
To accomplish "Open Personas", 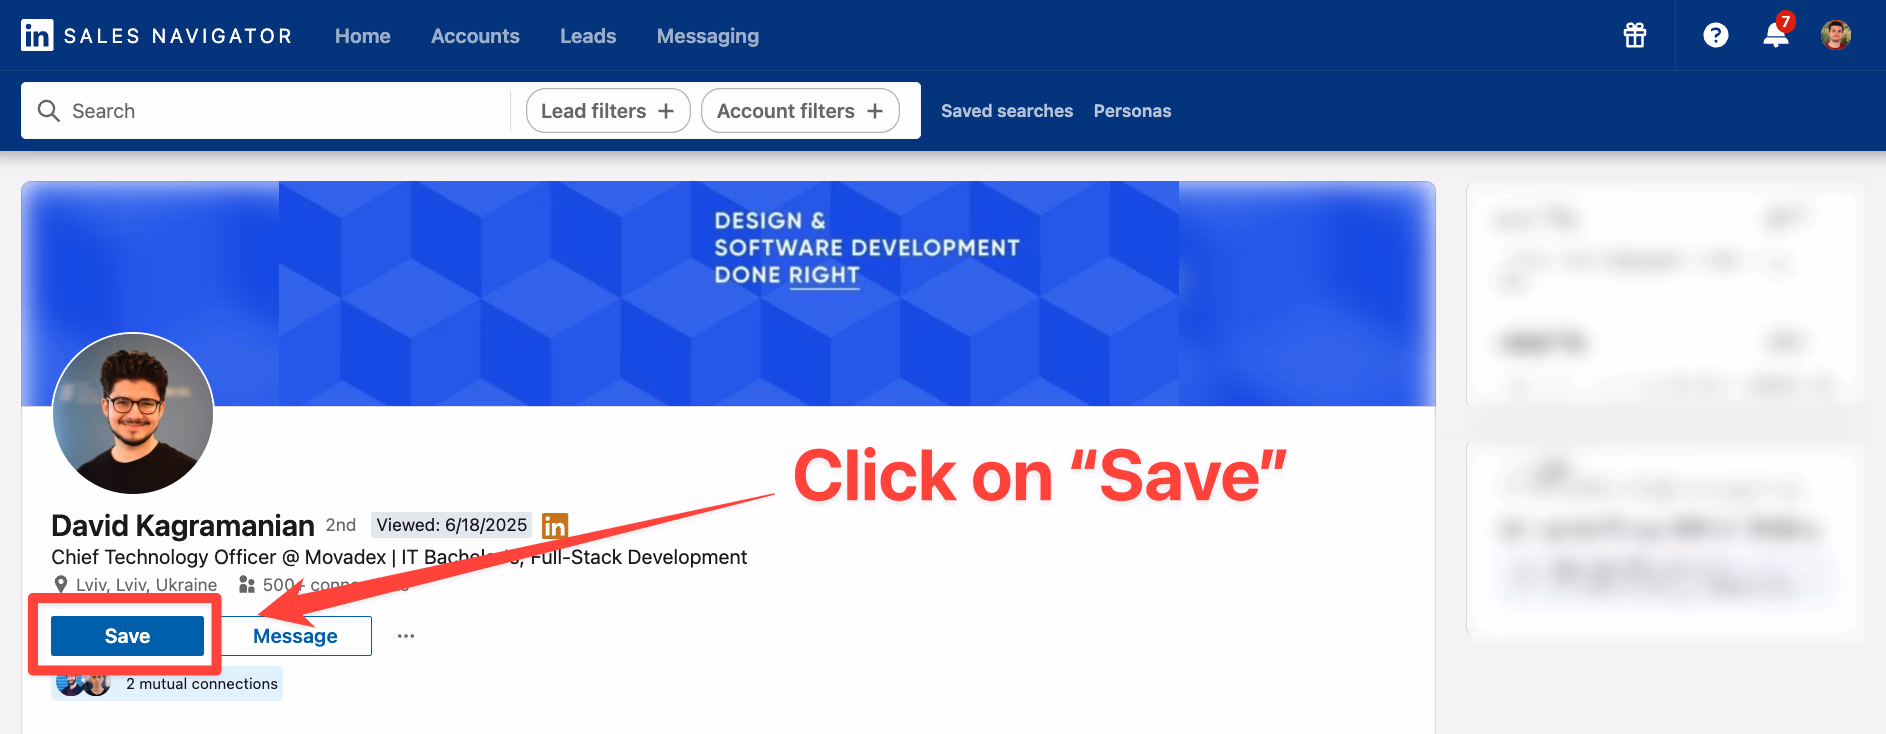I will pos(1132,111).
